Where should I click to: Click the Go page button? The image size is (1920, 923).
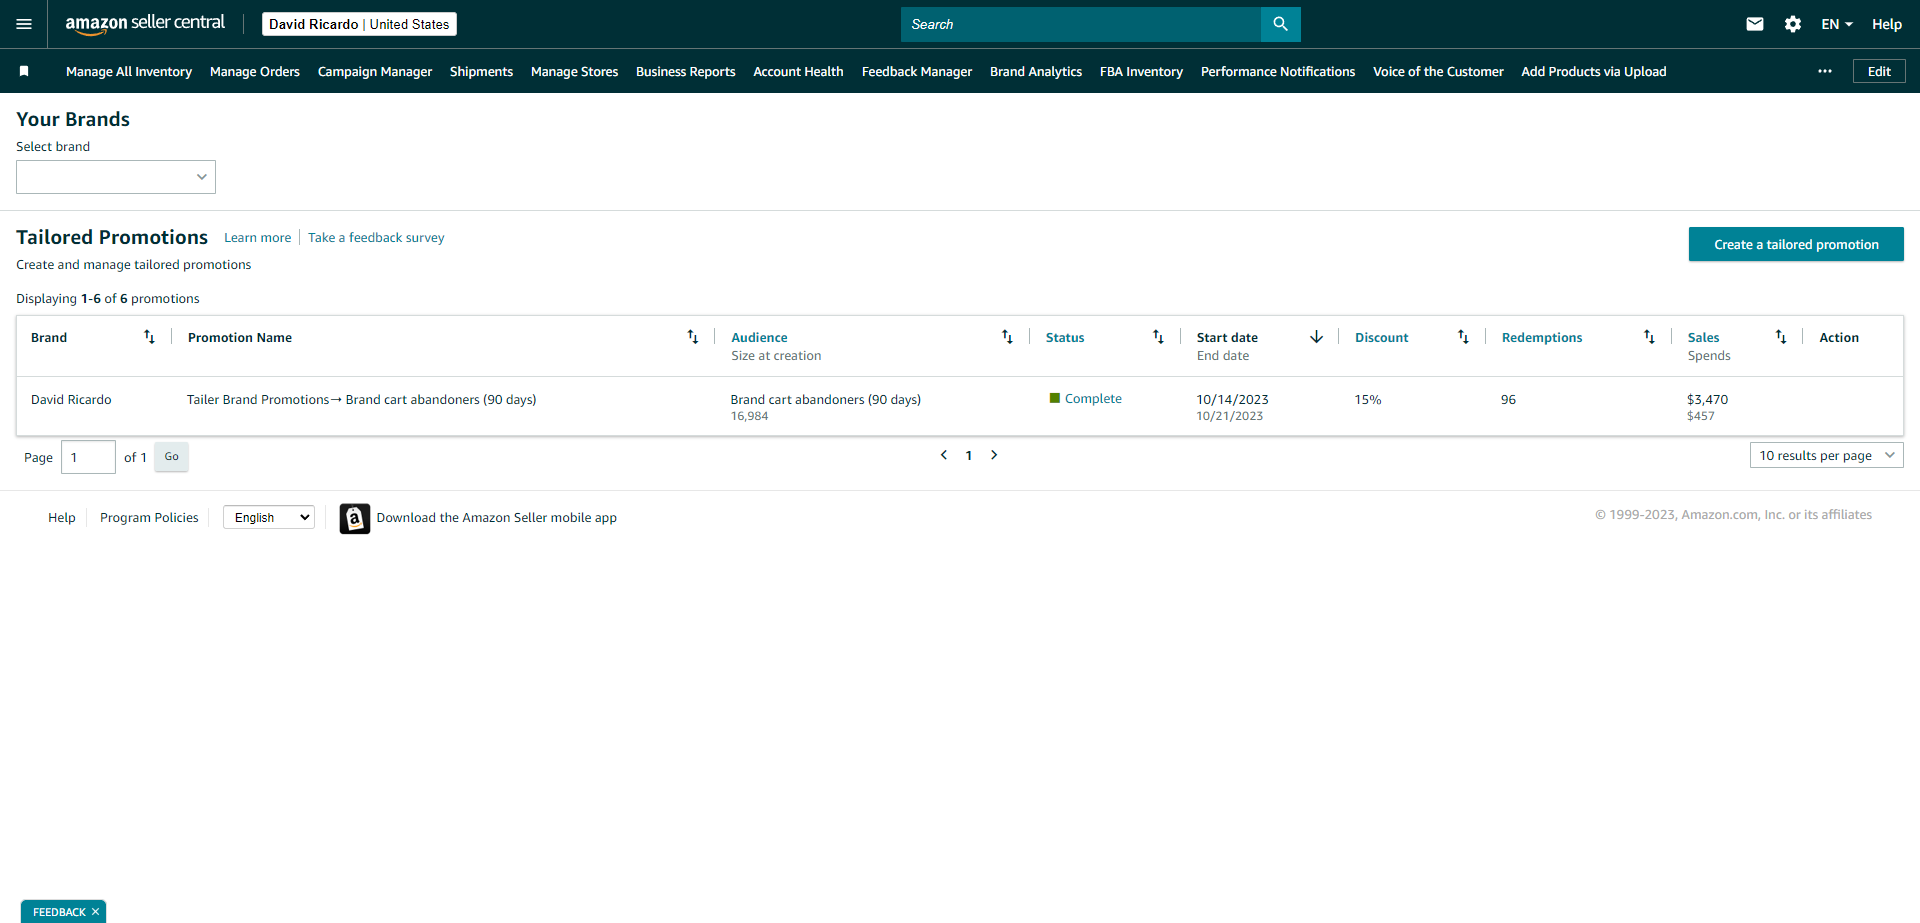(172, 456)
